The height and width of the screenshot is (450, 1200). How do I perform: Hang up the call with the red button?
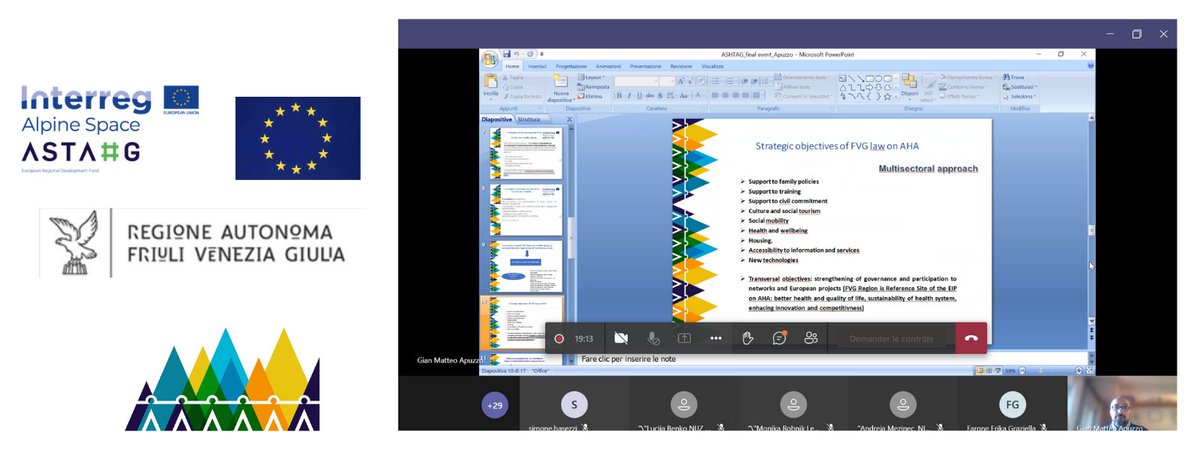(970, 339)
